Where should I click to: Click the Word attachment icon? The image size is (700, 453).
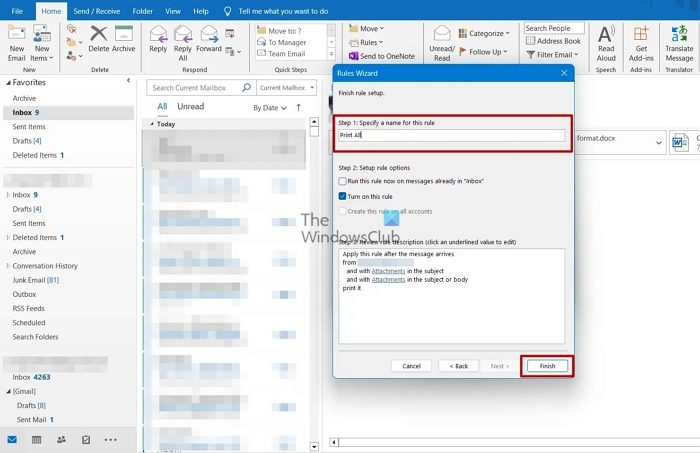click(679, 143)
